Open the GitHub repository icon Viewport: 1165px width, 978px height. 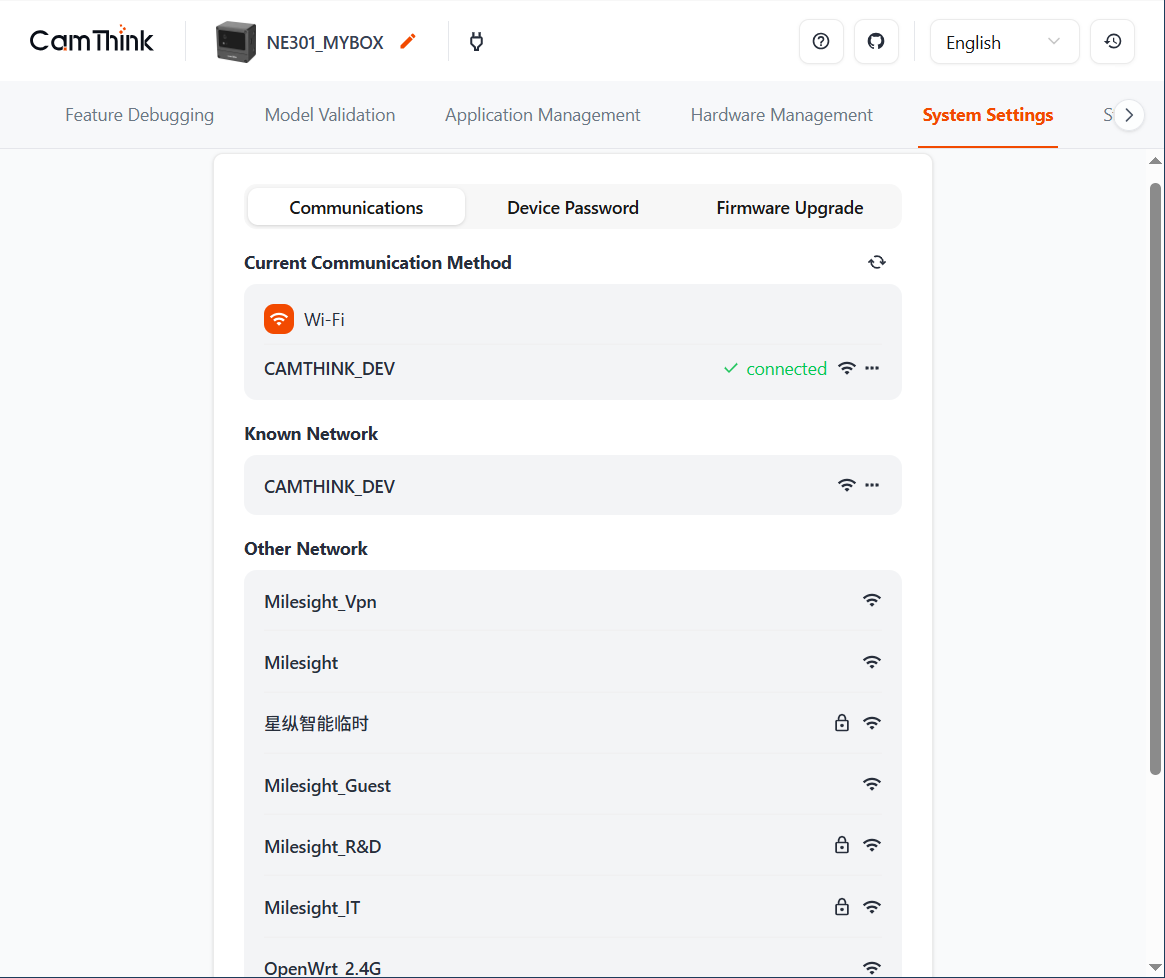[876, 42]
